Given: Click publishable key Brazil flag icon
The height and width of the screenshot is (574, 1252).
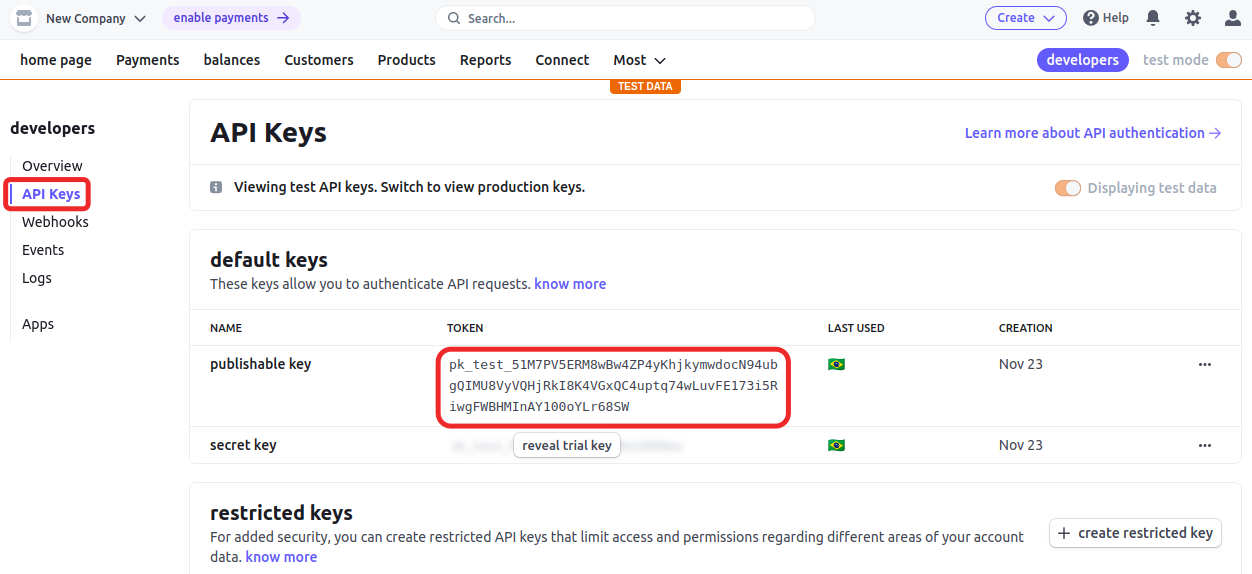Looking at the screenshot, I should (x=836, y=364).
